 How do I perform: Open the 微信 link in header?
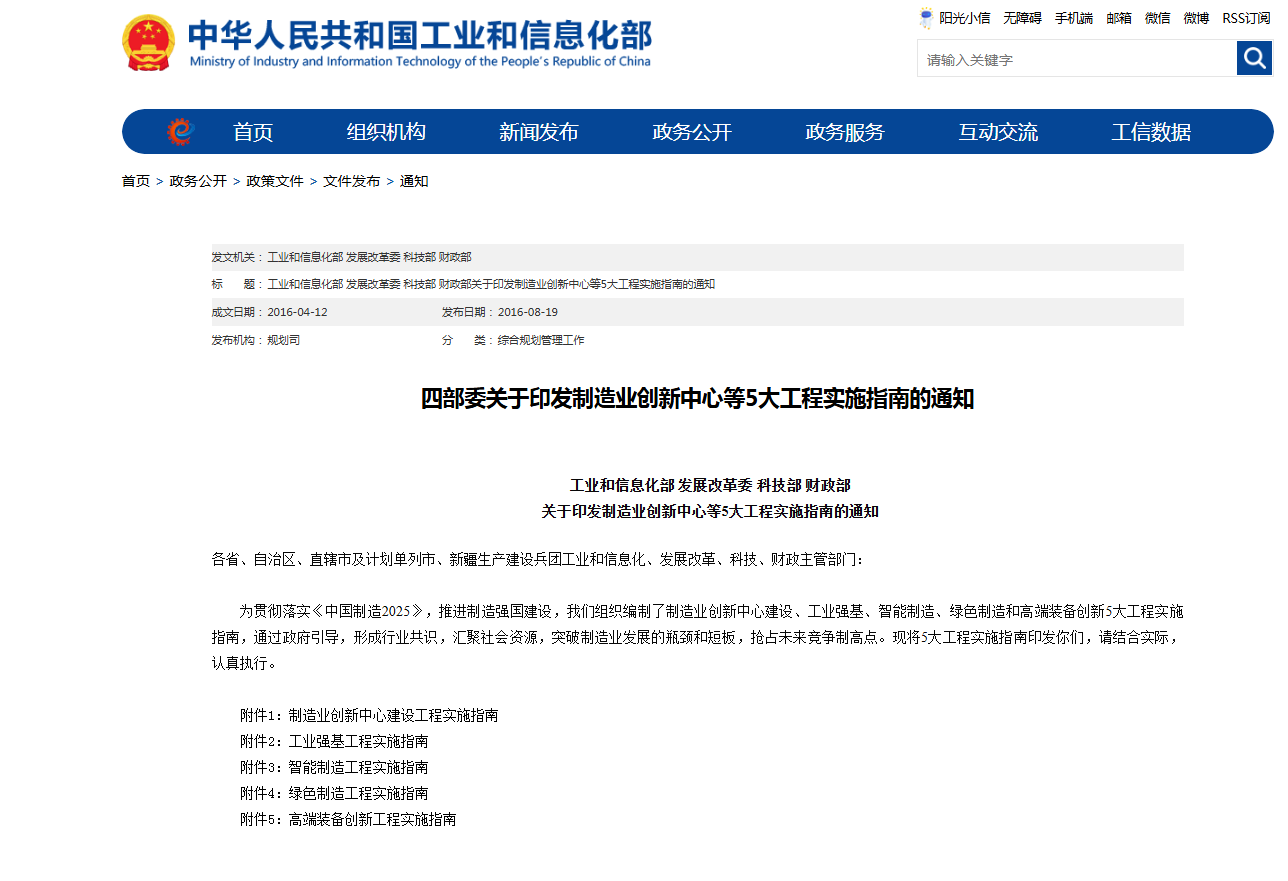click(x=1157, y=18)
